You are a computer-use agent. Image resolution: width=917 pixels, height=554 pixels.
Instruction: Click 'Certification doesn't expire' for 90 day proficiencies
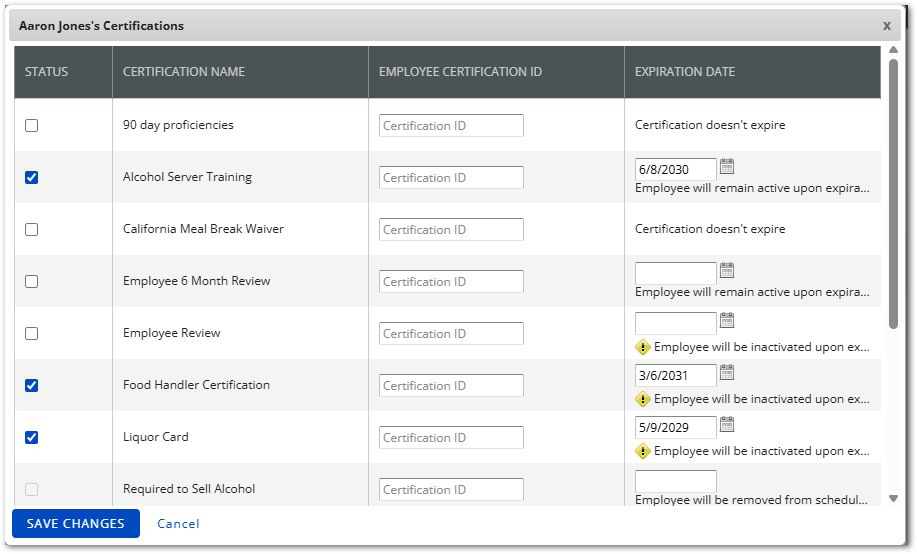click(x=710, y=125)
